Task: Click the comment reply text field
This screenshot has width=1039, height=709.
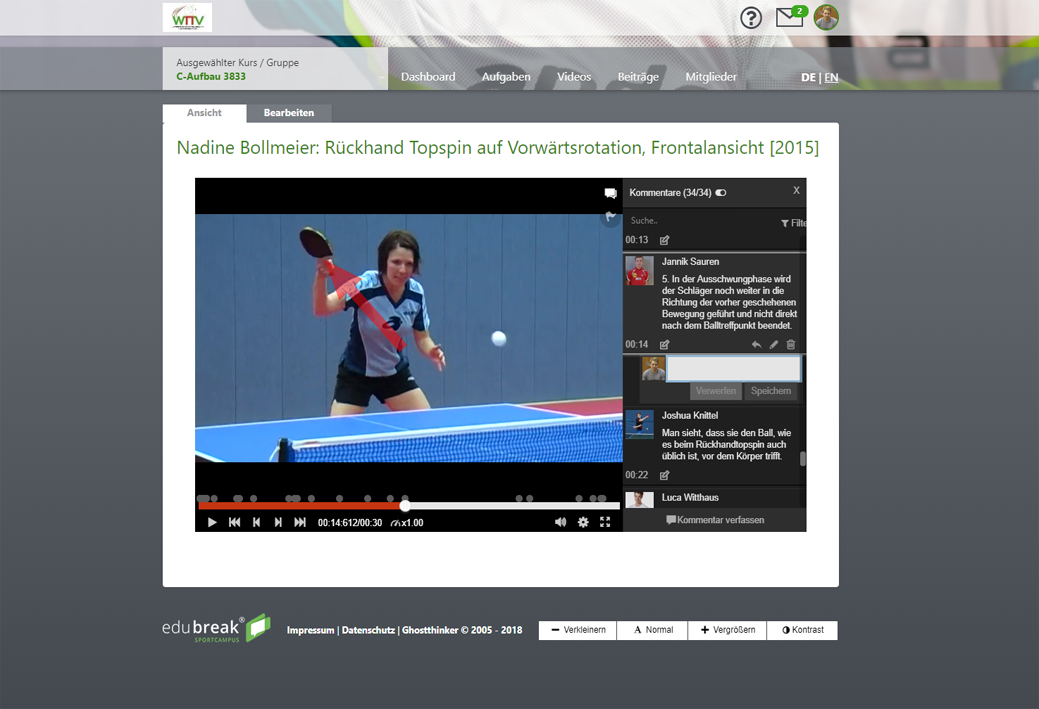Action: pyautogui.click(x=733, y=368)
